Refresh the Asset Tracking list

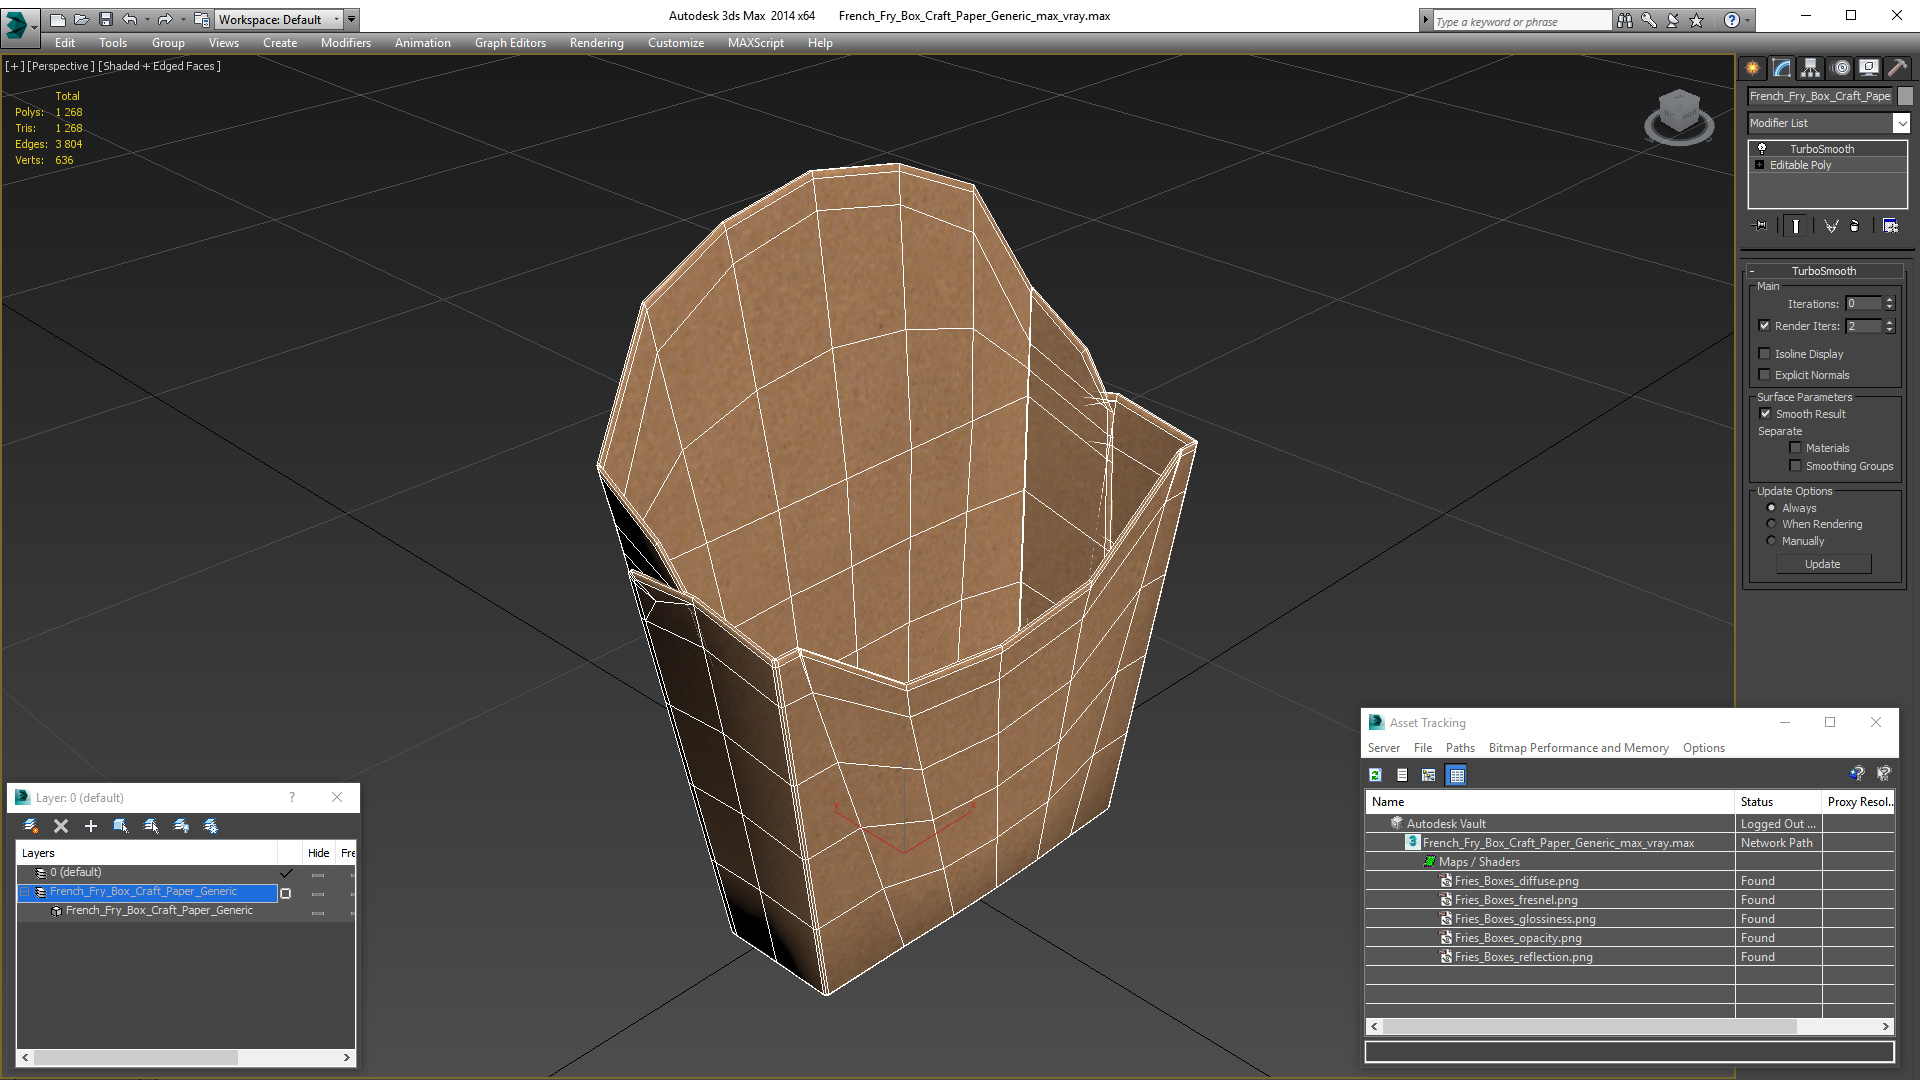point(1376,775)
